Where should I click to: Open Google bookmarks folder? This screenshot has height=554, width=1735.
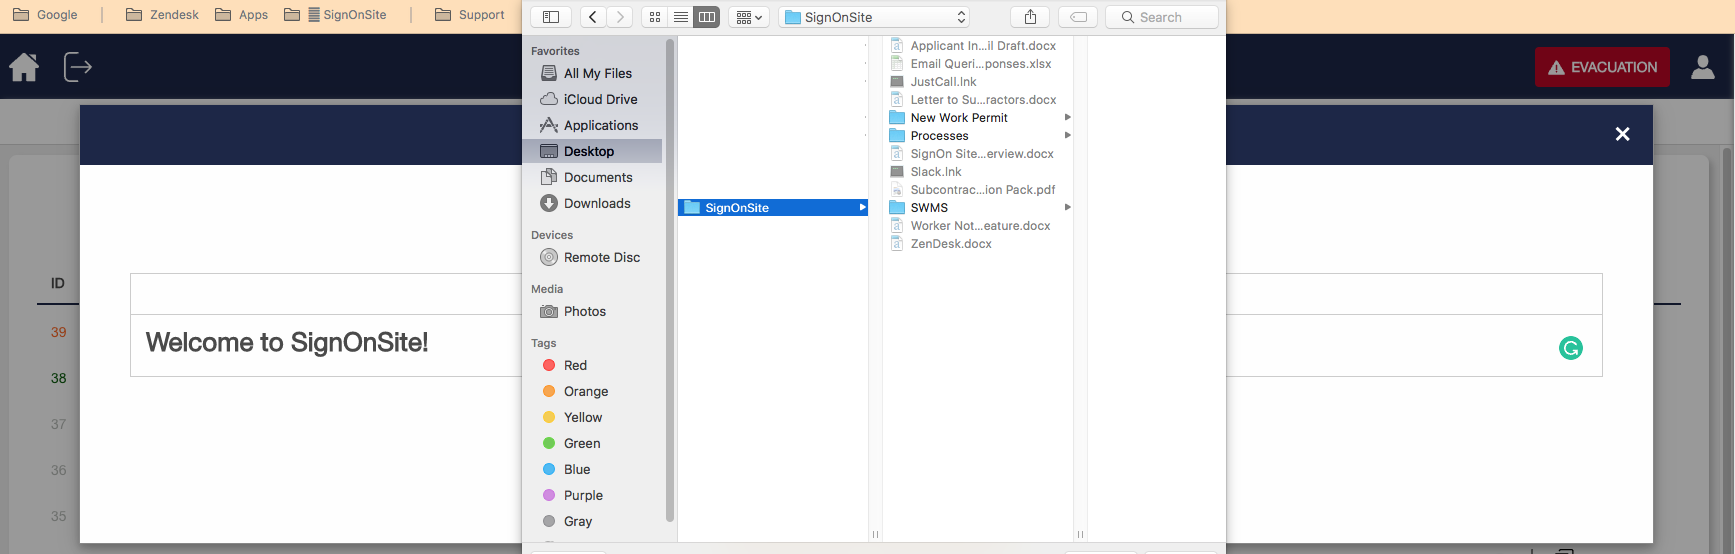(x=45, y=15)
